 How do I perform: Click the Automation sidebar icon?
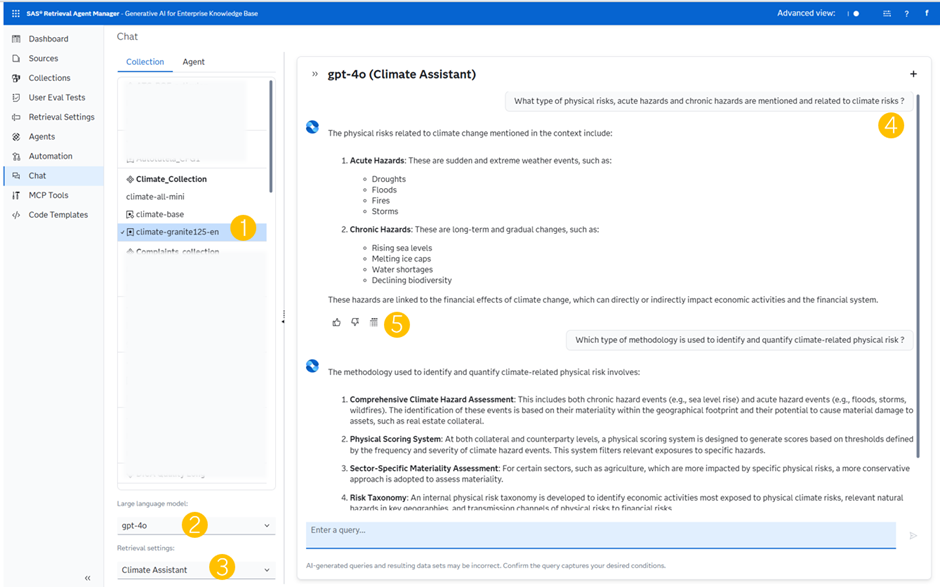(x=16, y=156)
